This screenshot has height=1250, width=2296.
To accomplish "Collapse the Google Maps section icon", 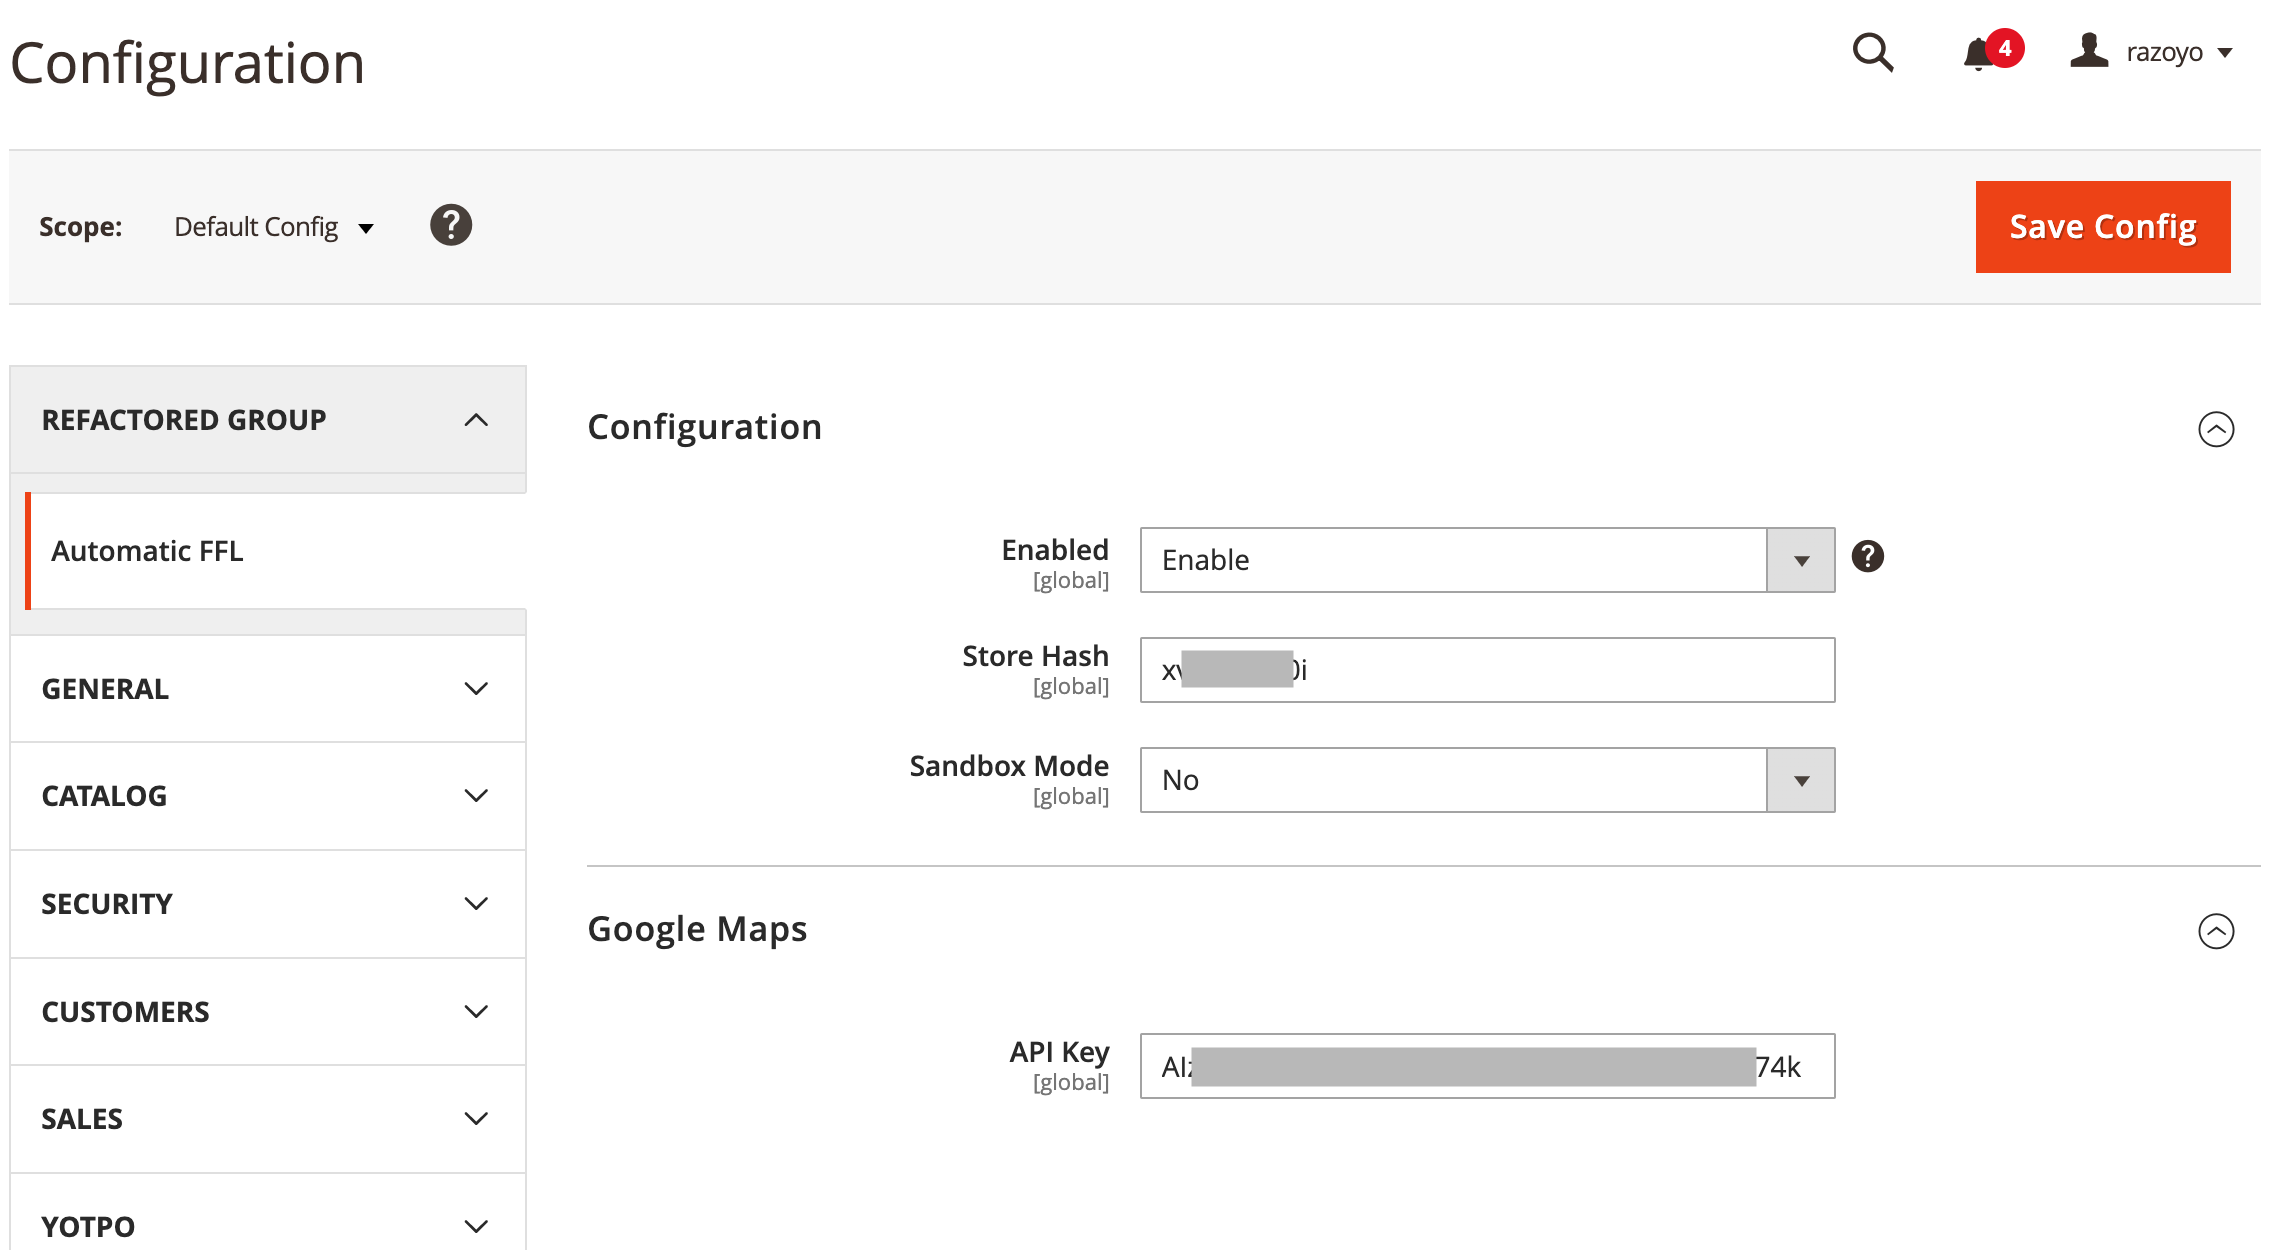I will [2215, 931].
